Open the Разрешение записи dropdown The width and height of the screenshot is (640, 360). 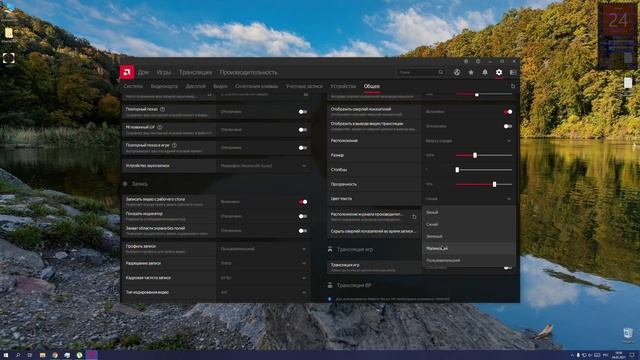tap(263, 263)
